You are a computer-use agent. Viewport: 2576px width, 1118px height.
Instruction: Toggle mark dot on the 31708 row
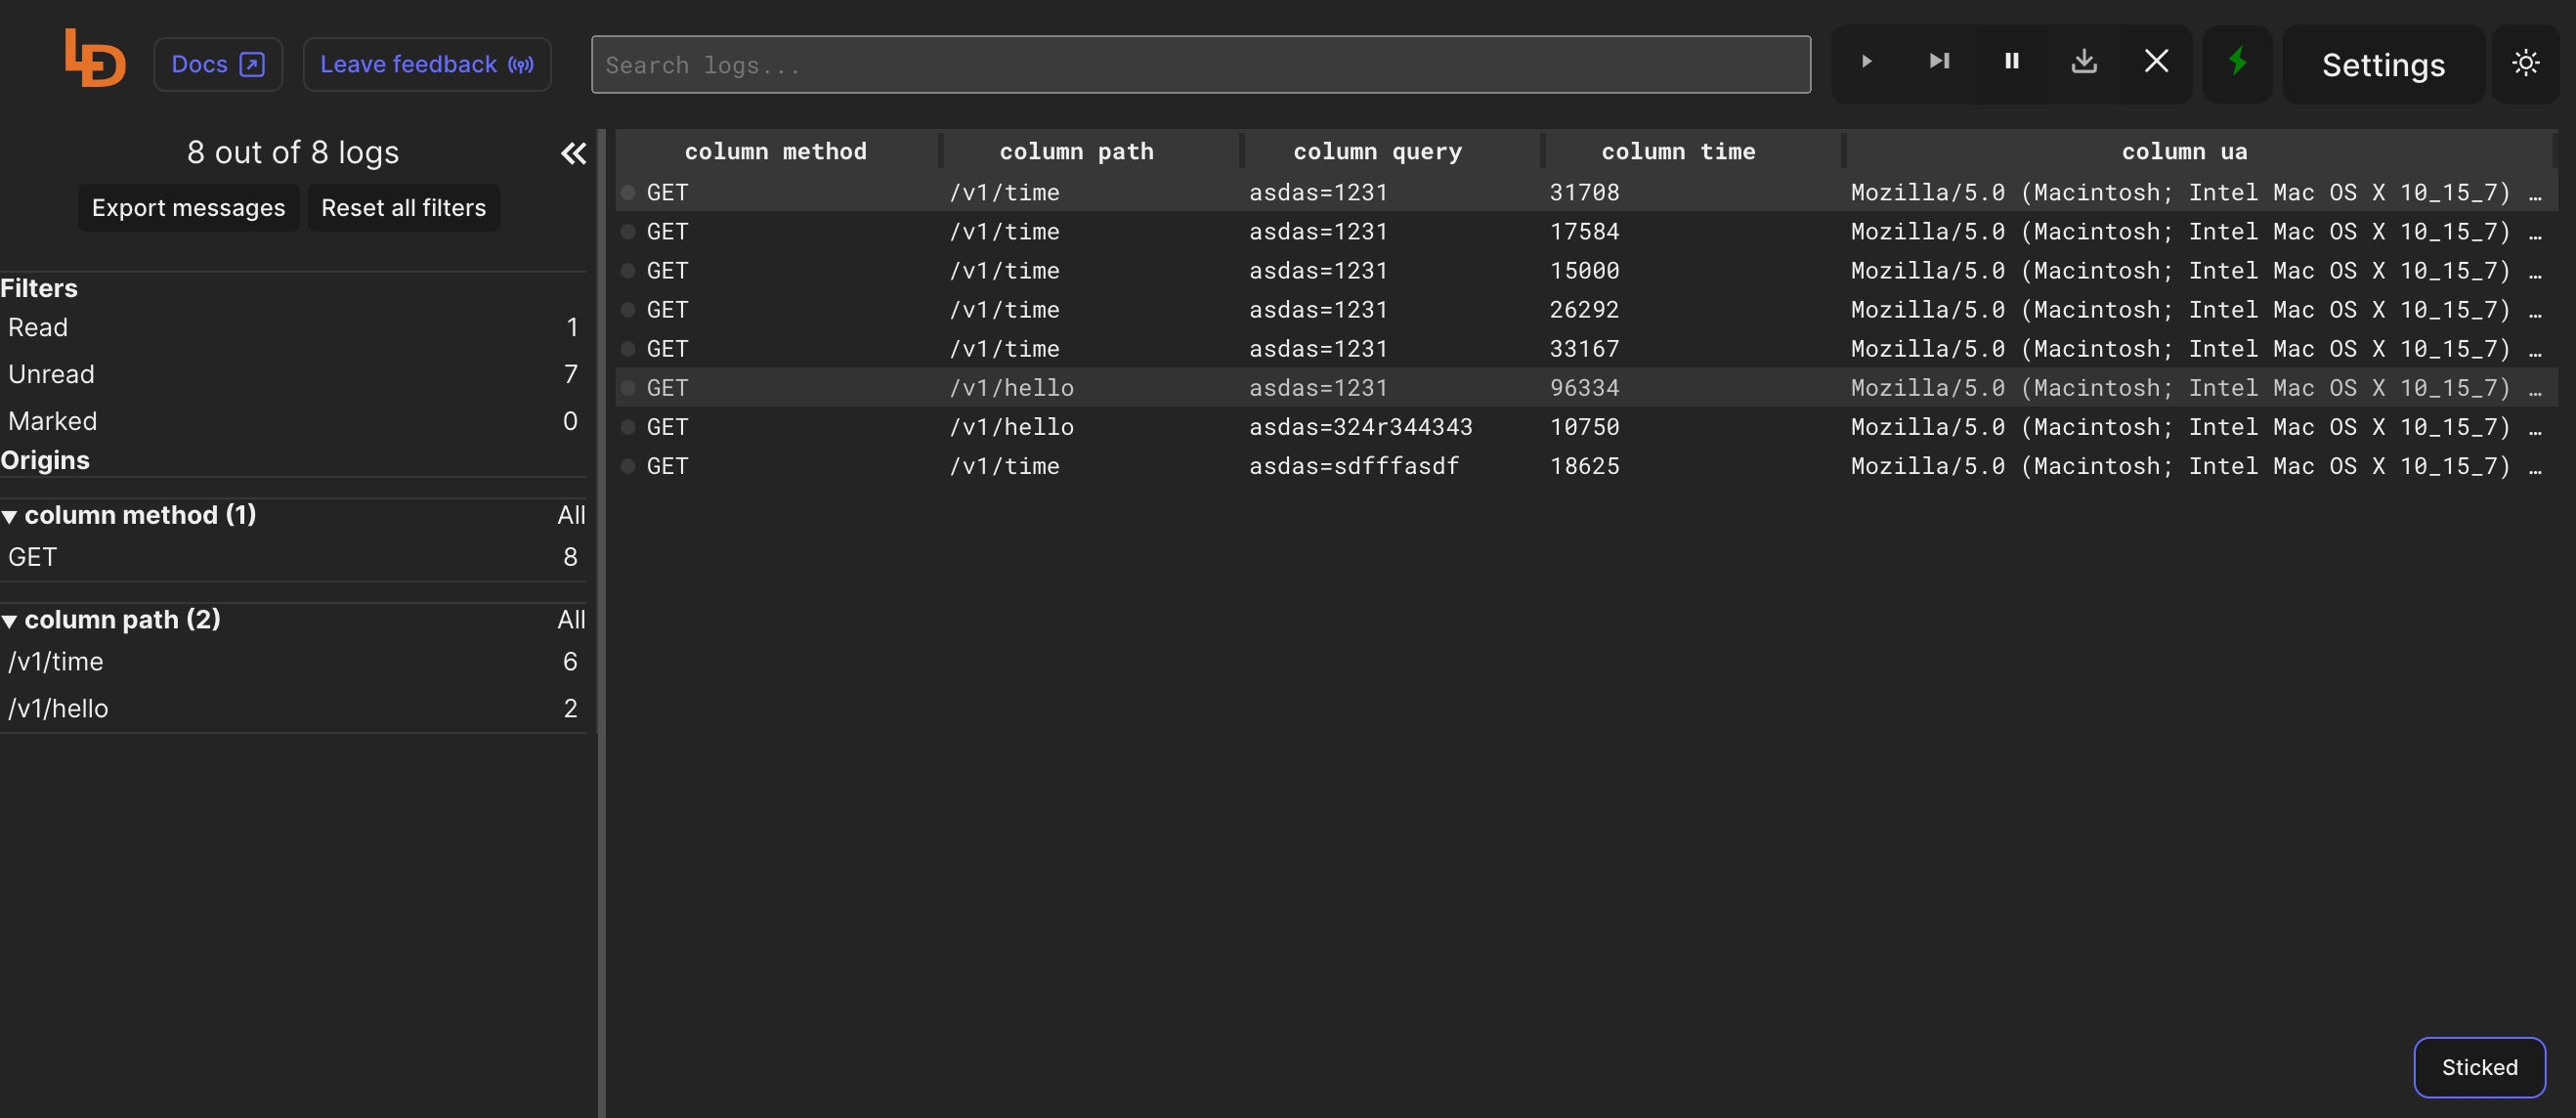[628, 192]
